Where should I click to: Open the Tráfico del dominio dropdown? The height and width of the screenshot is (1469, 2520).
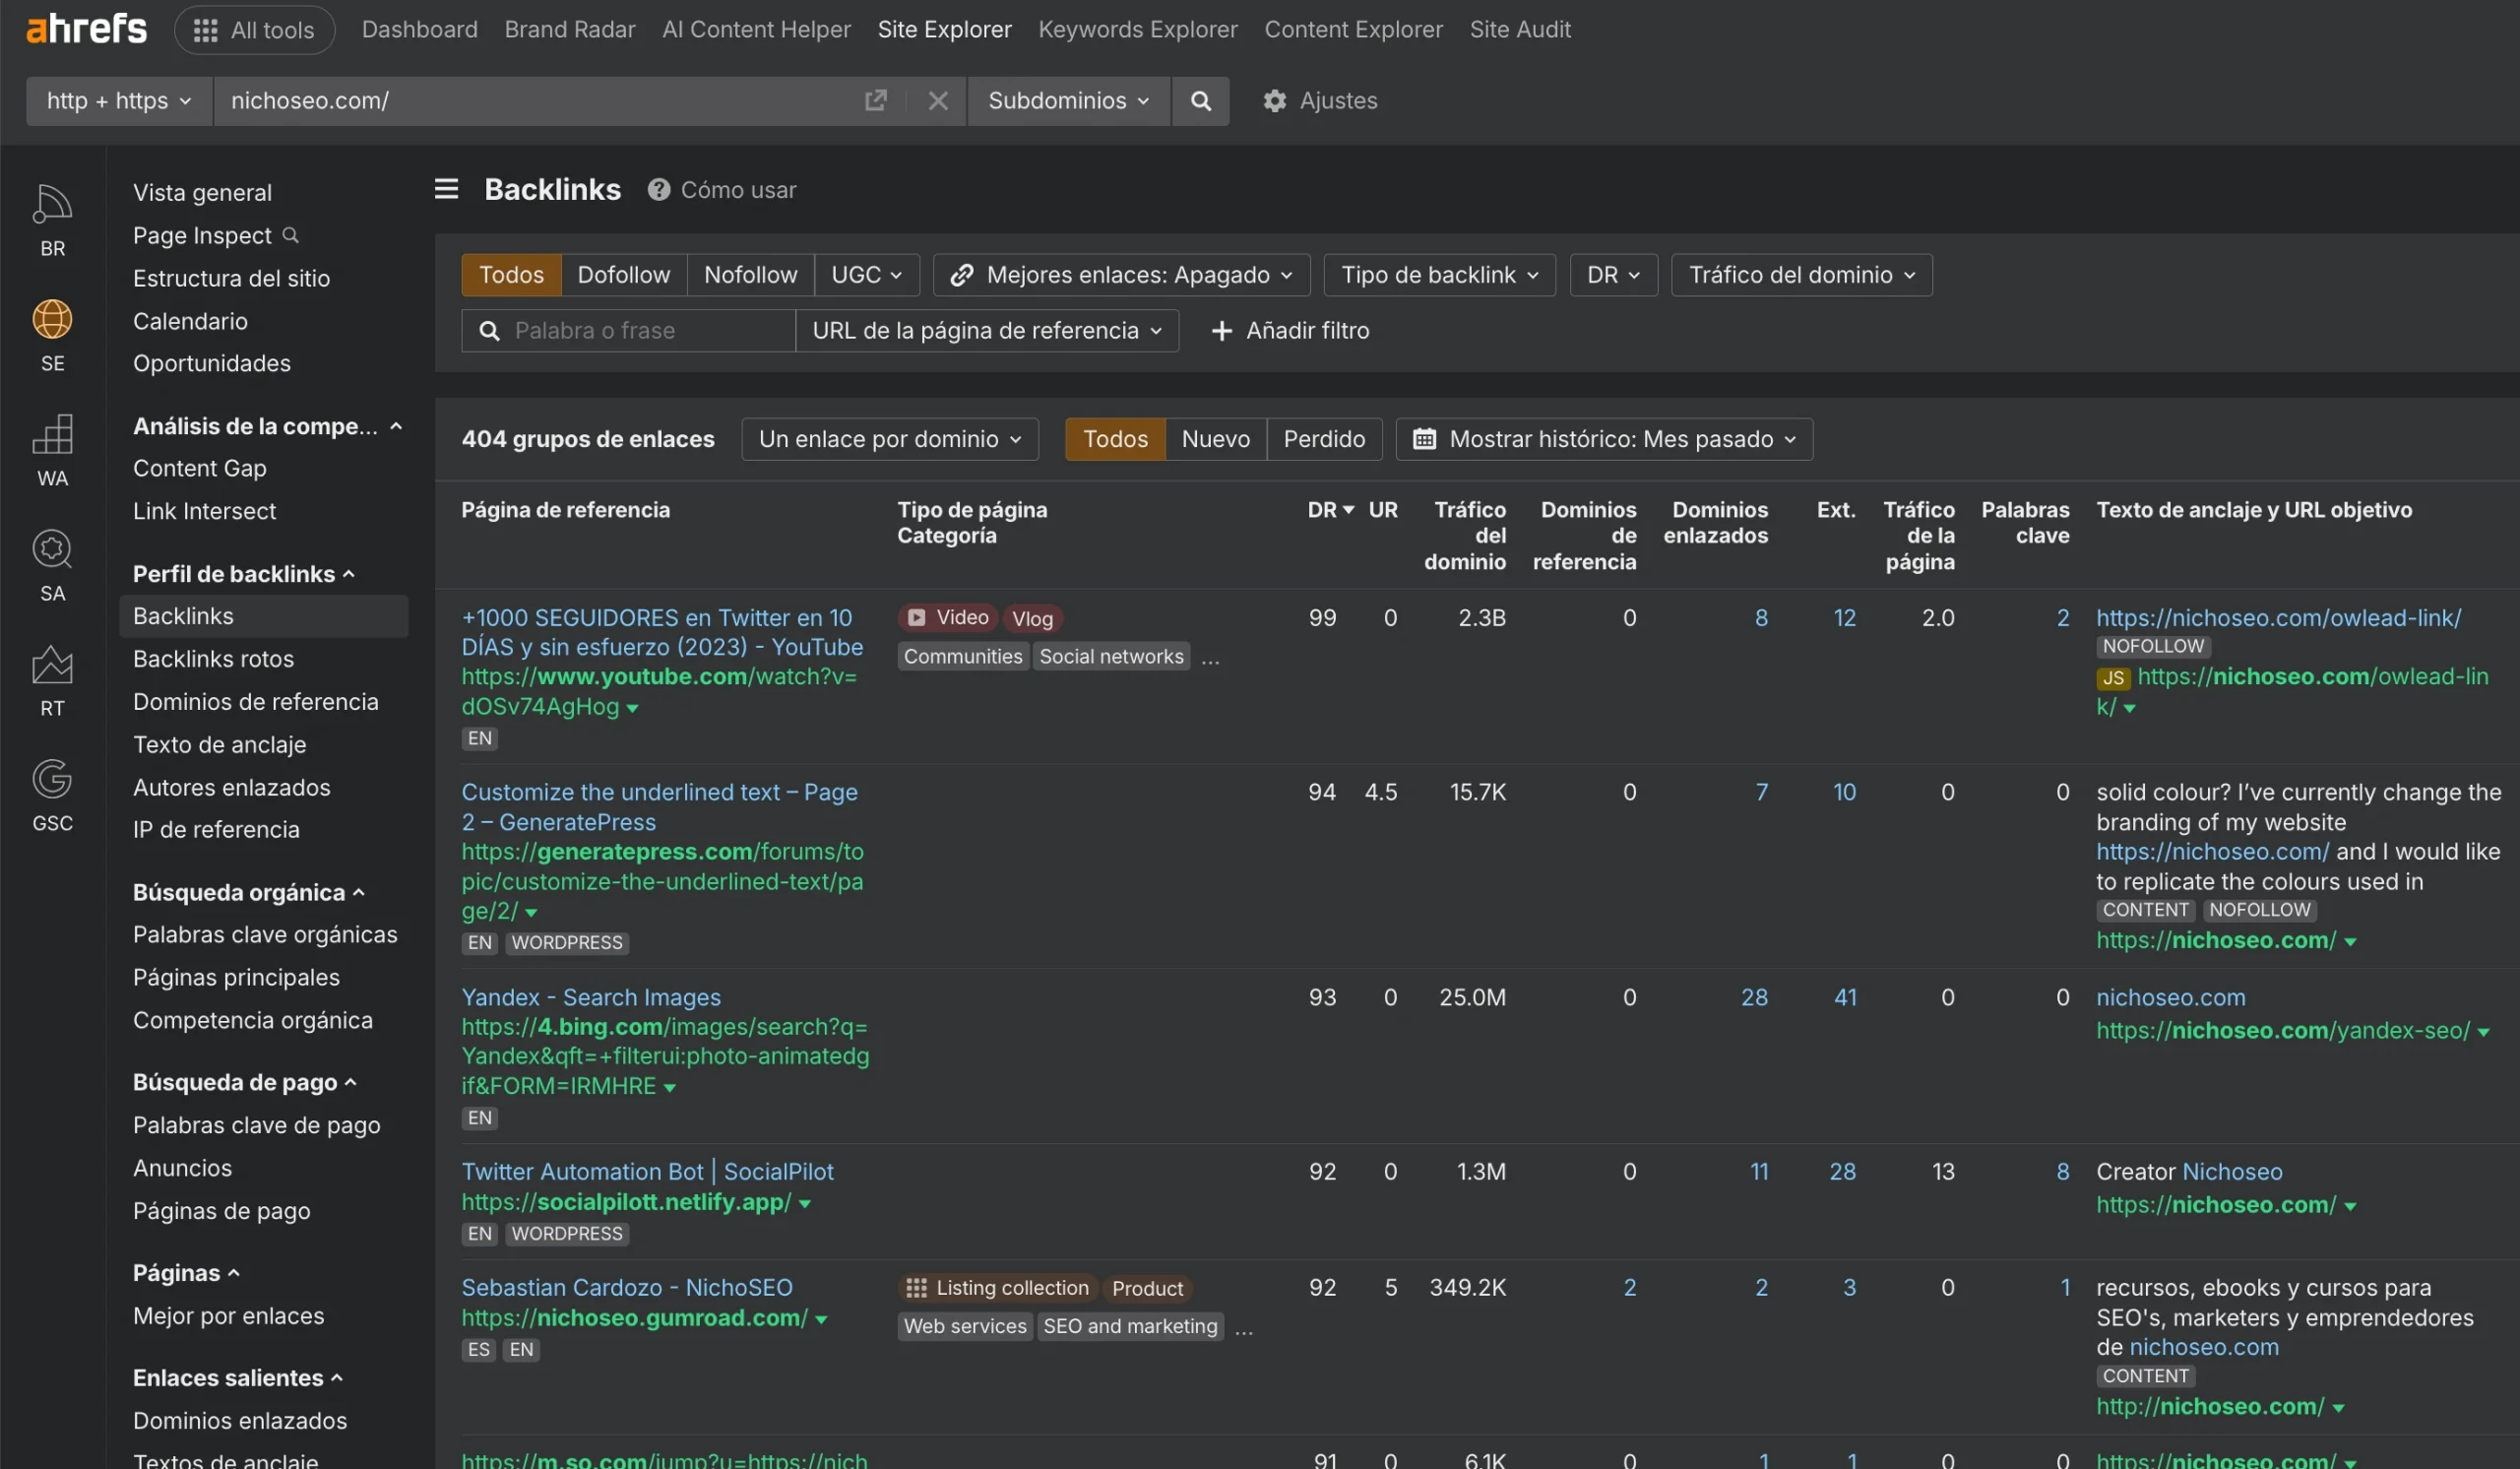(1801, 275)
